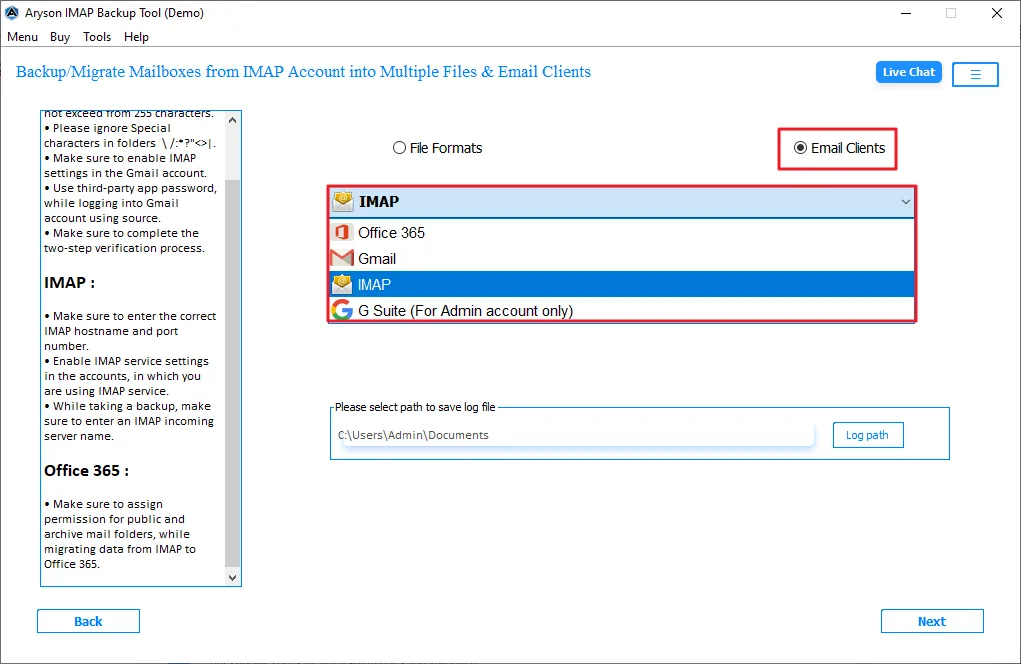This screenshot has height=664, width=1021.
Task: Click the 'Office 365 :' heading in instructions
Action: (87, 471)
